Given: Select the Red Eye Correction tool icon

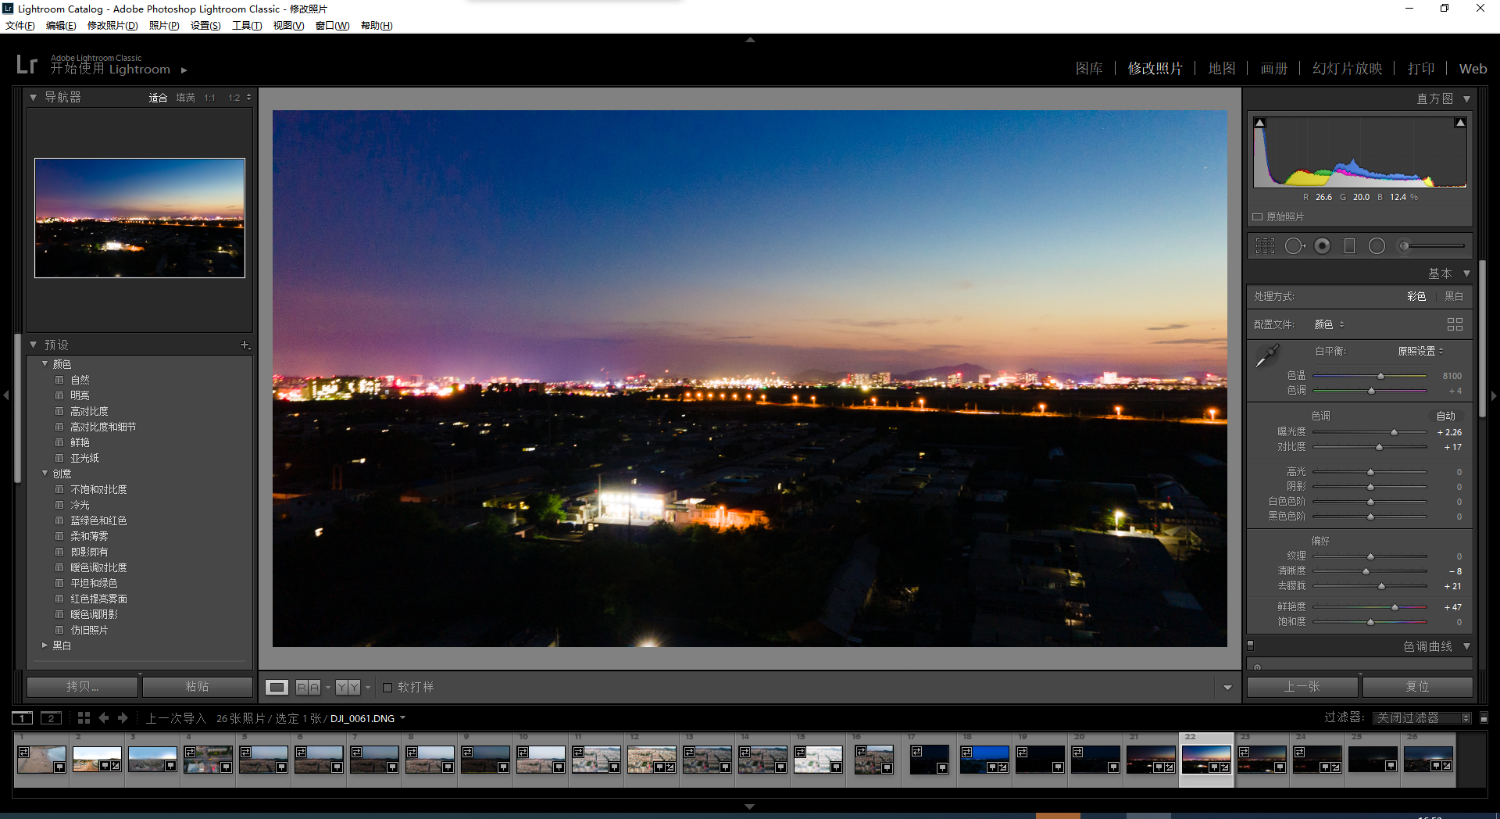Looking at the screenshot, I should pyautogui.click(x=1322, y=246).
